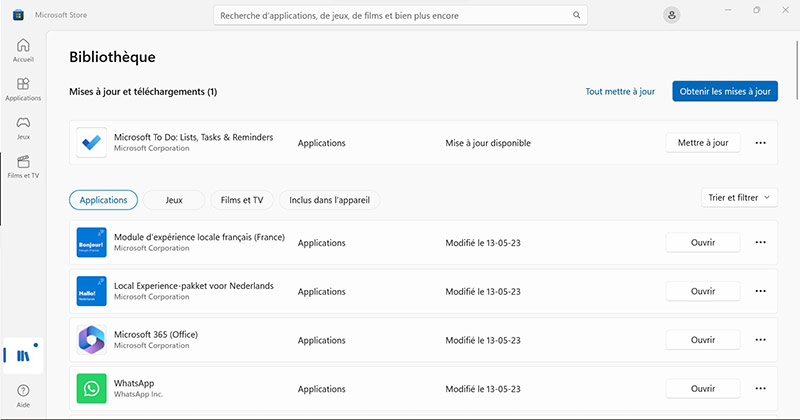Image resolution: width=800 pixels, height=420 pixels.
Task: Click Tout mettre à jour link
Action: (620, 92)
